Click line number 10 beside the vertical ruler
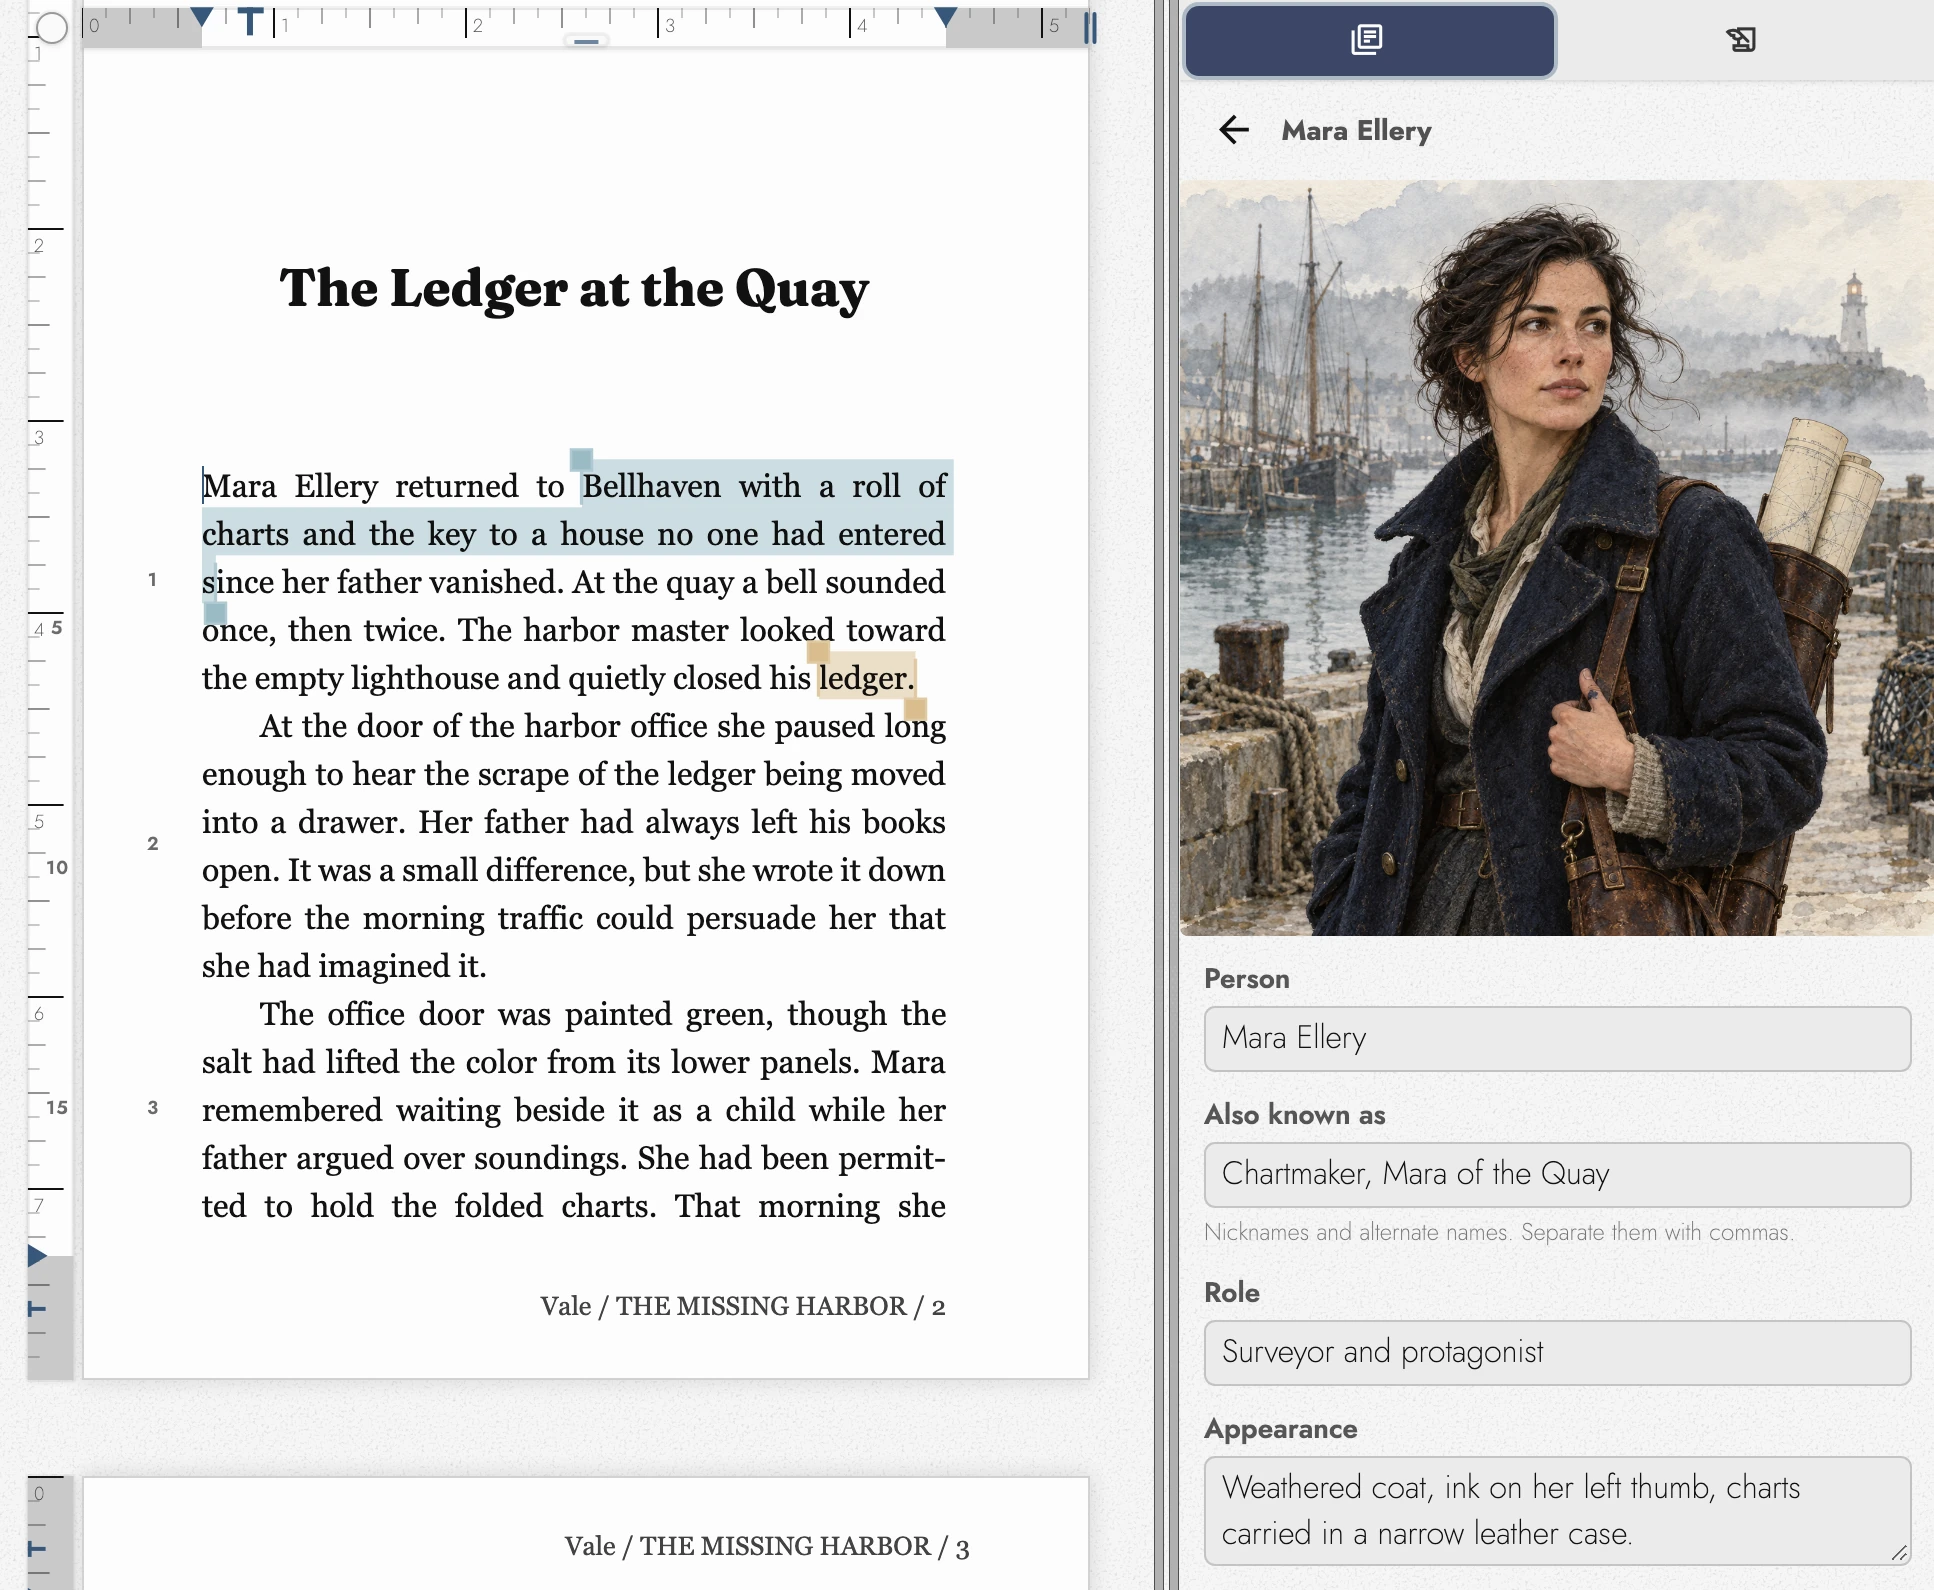 click(x=57, y=867)
